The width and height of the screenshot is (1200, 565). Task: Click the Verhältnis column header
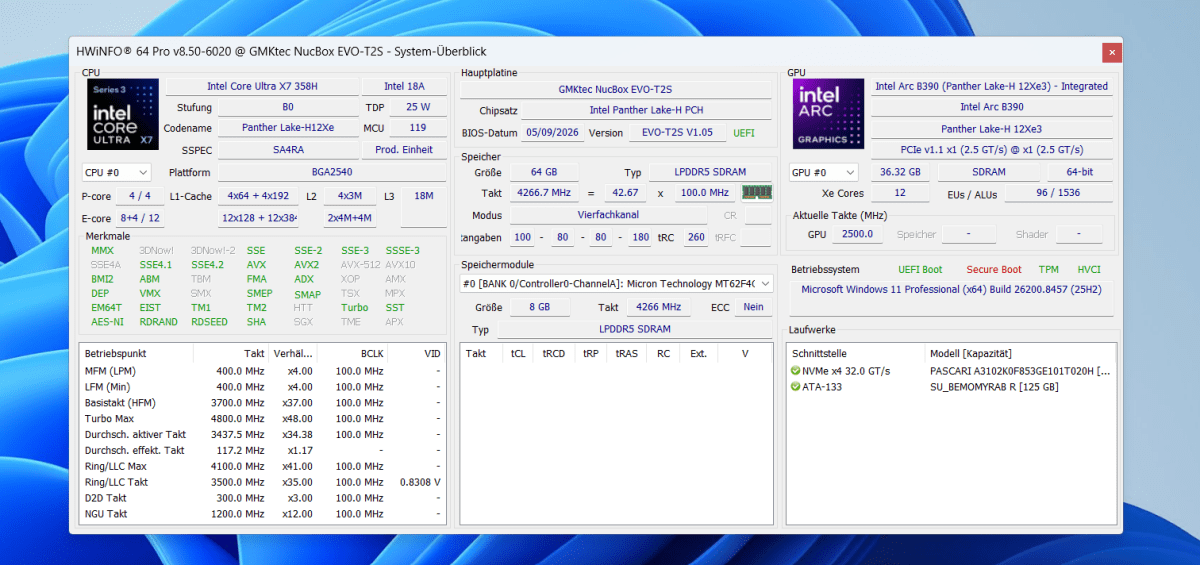click(x=292, y=354)
